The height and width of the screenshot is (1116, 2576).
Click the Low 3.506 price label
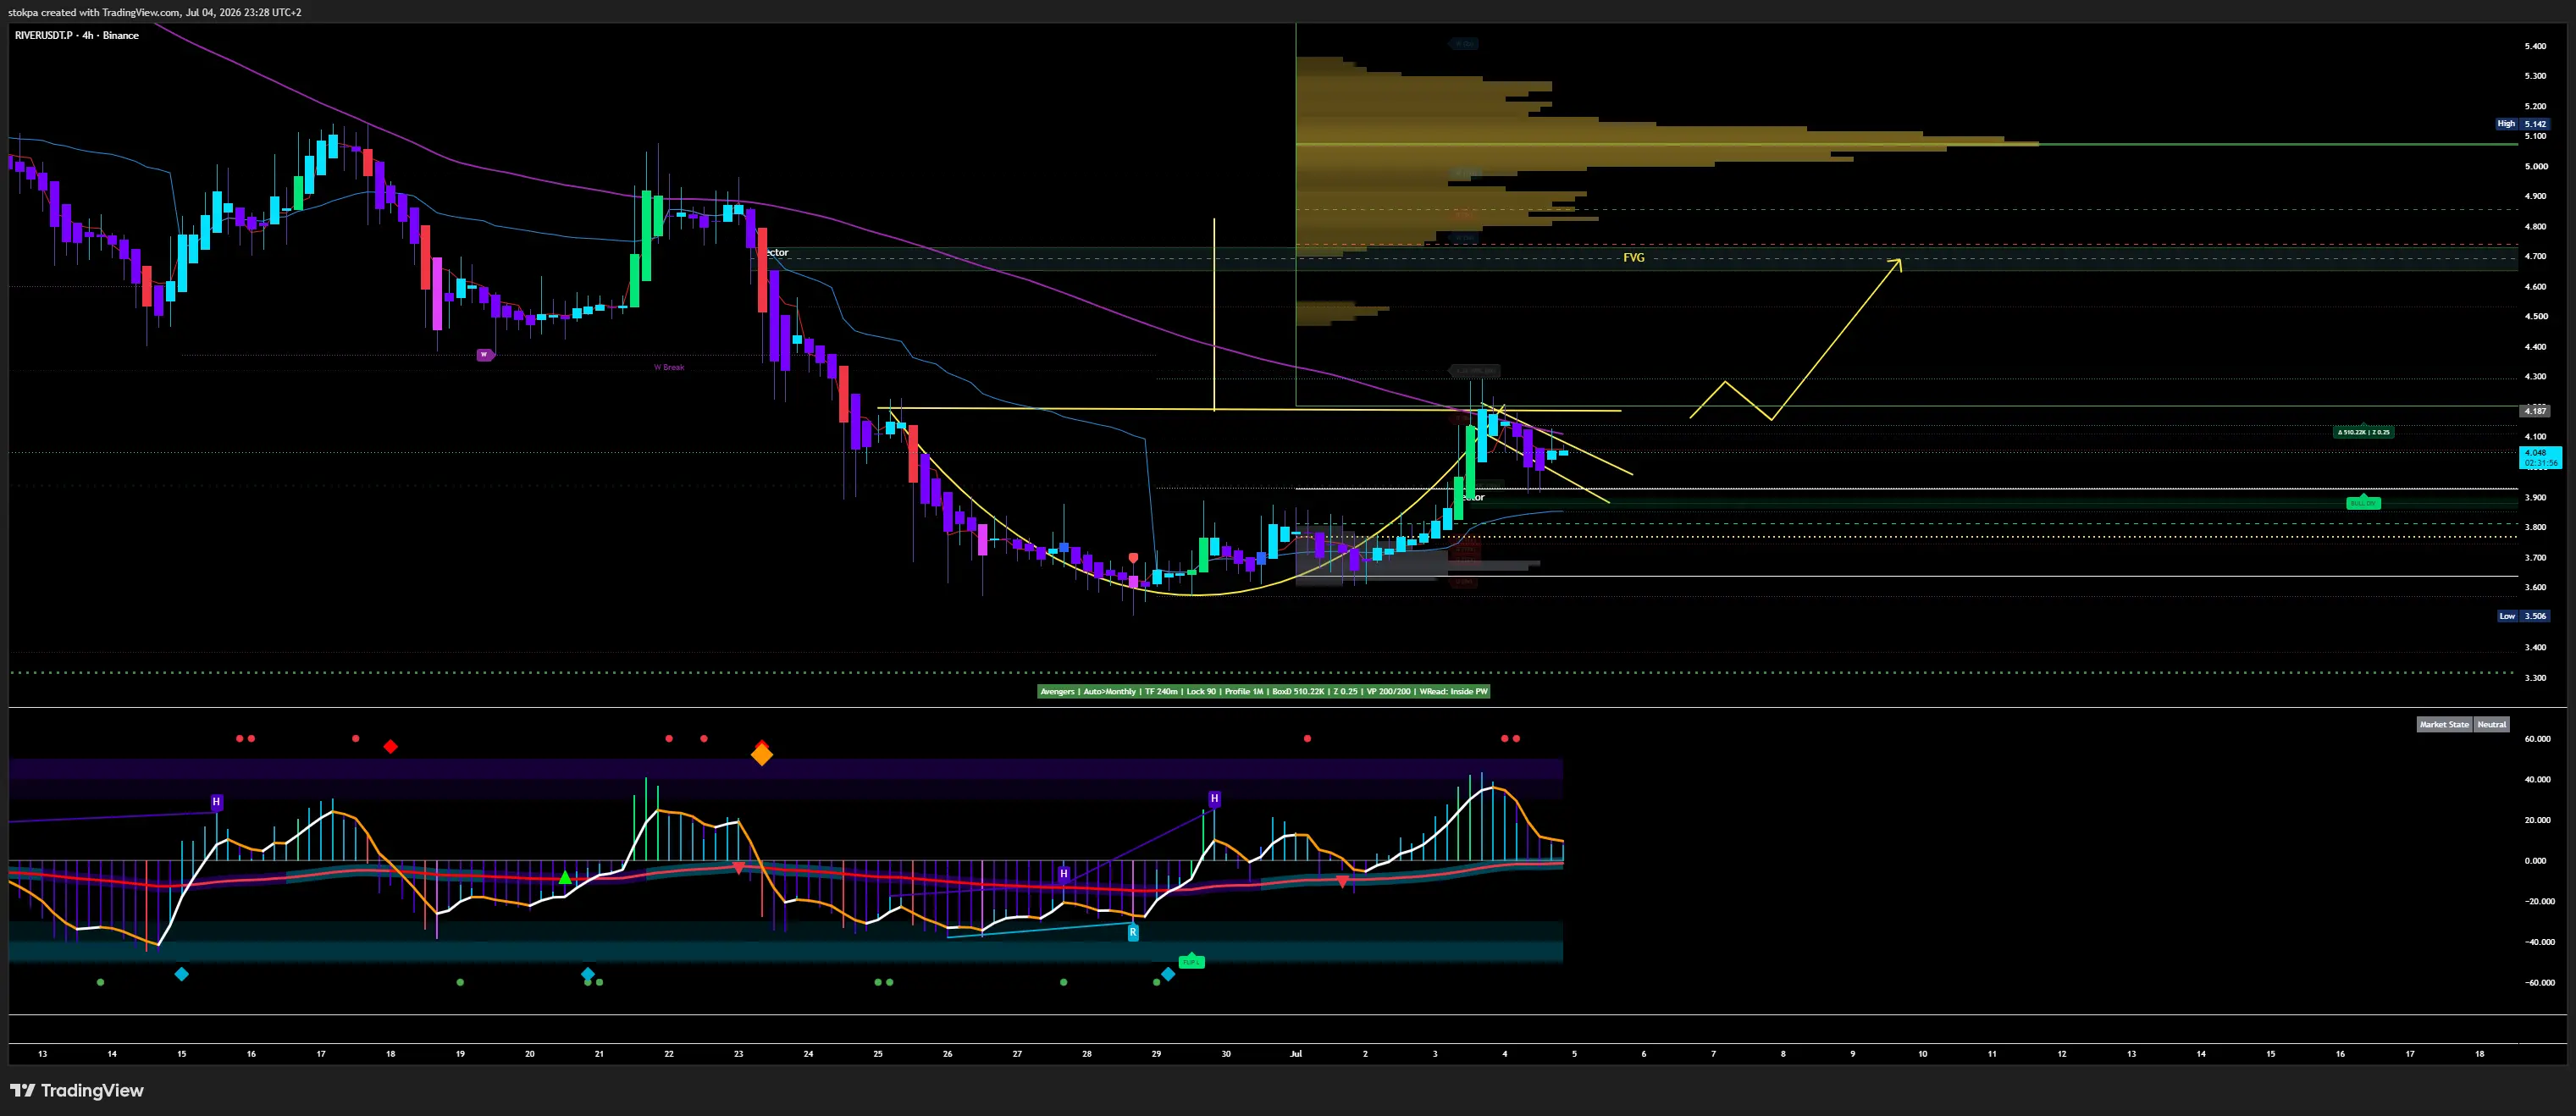tap(2523, 616)
